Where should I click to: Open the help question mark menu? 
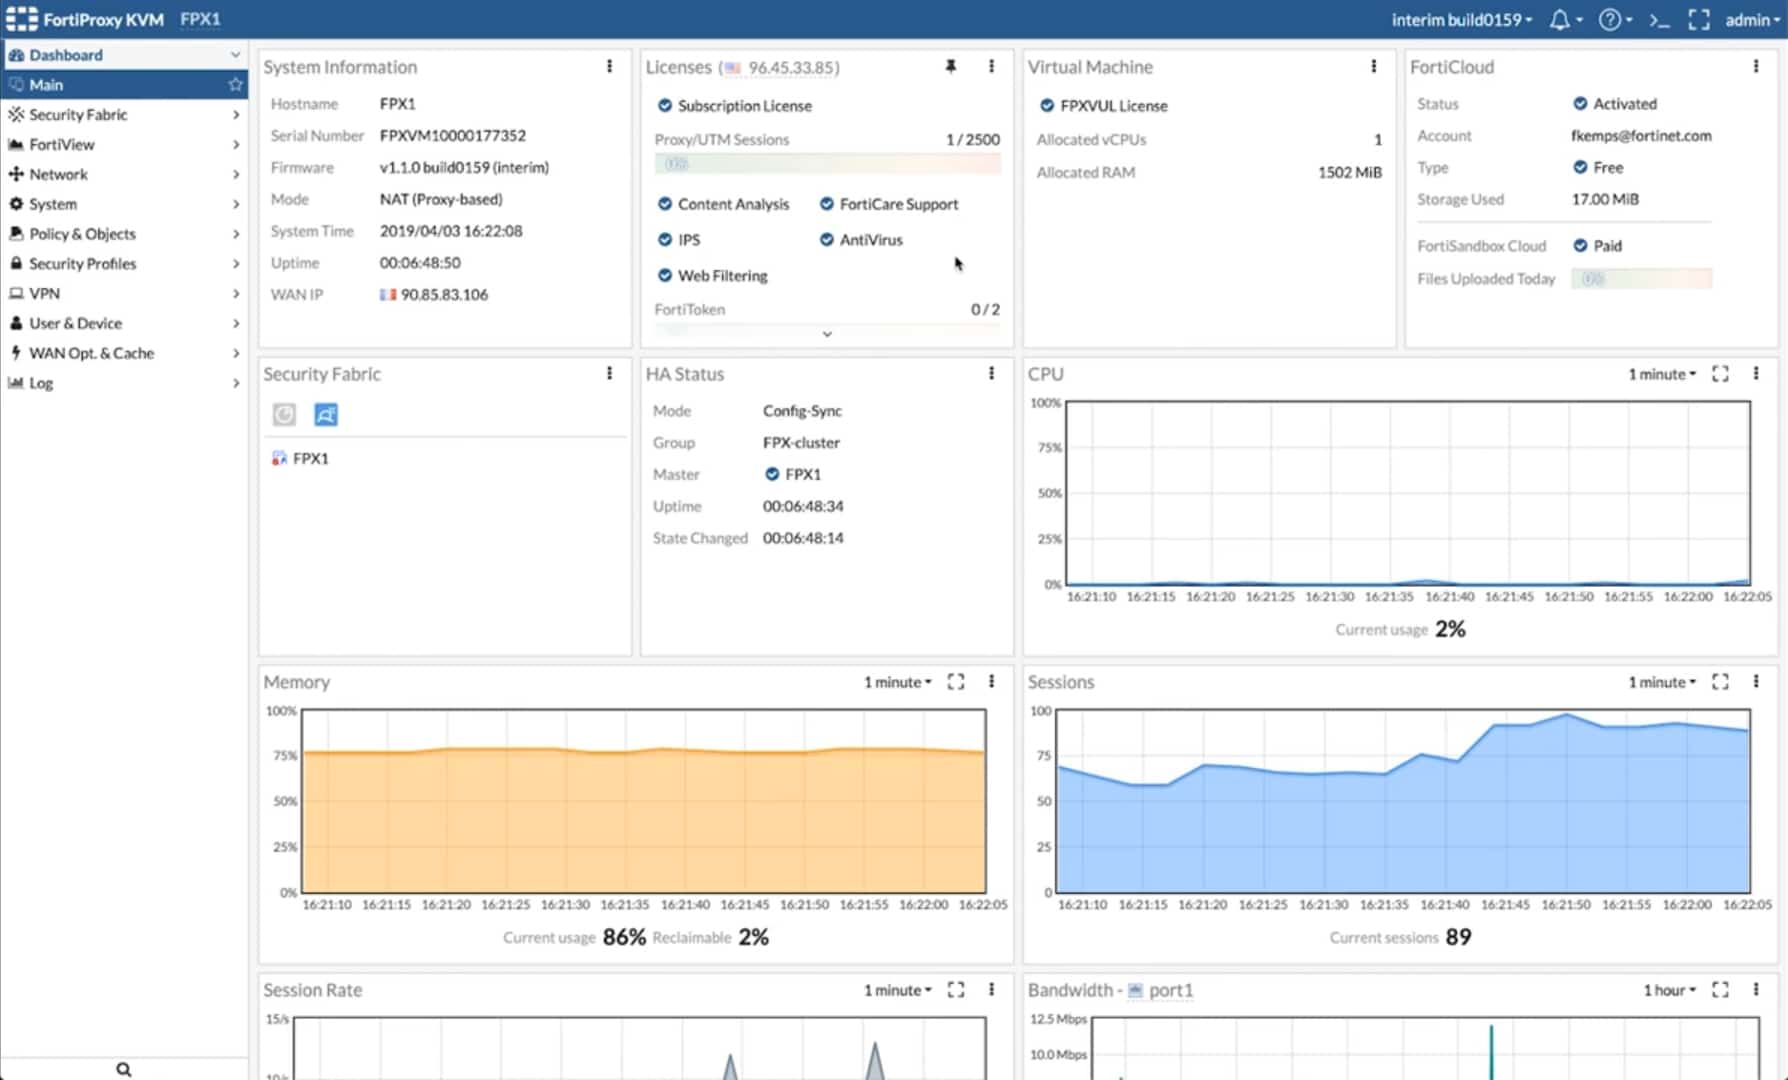pos(1609,20)
